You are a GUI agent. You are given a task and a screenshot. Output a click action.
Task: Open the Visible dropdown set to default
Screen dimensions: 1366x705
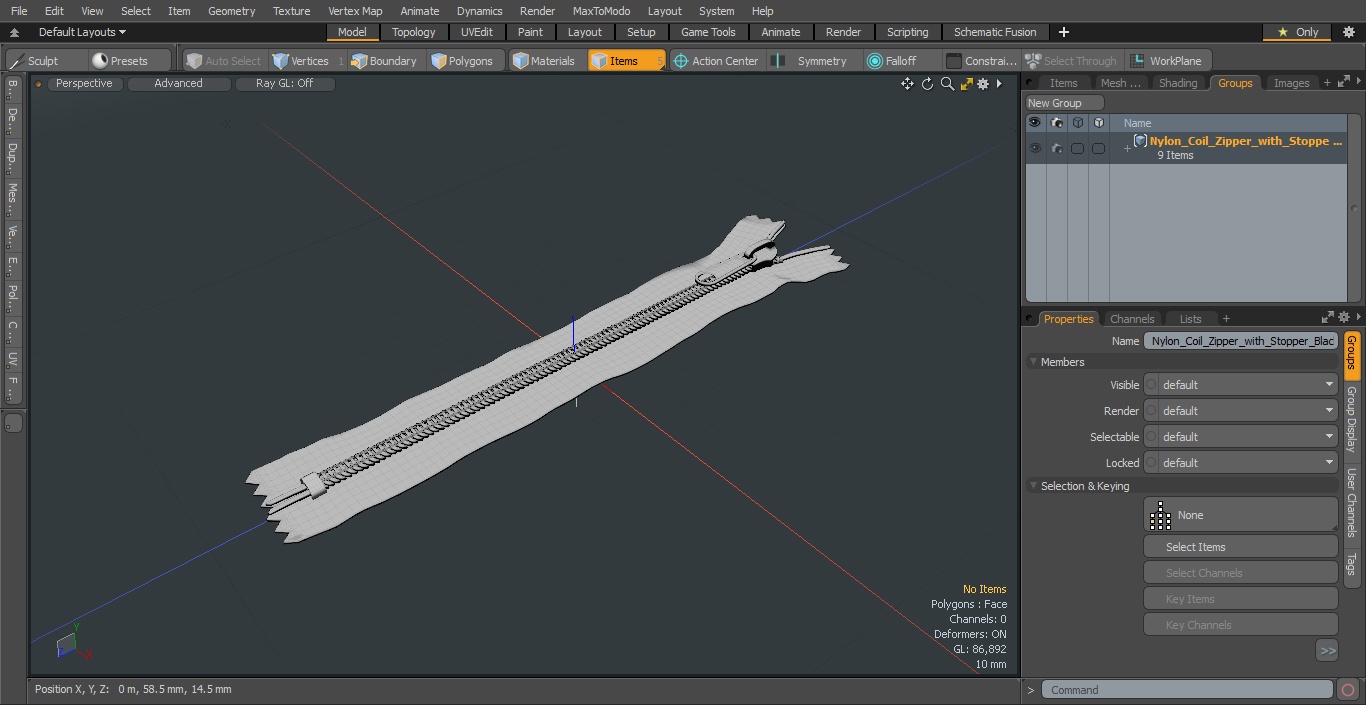pos(1240,385)
